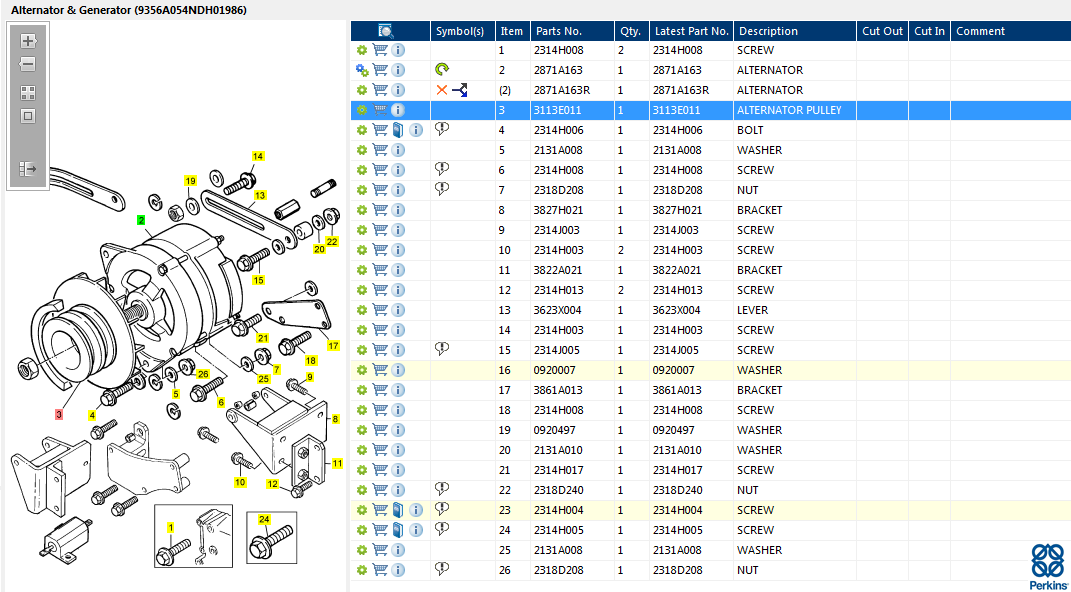
Task: Open info for item 2 ALTERNATOR
Action: tap(398, 70)
